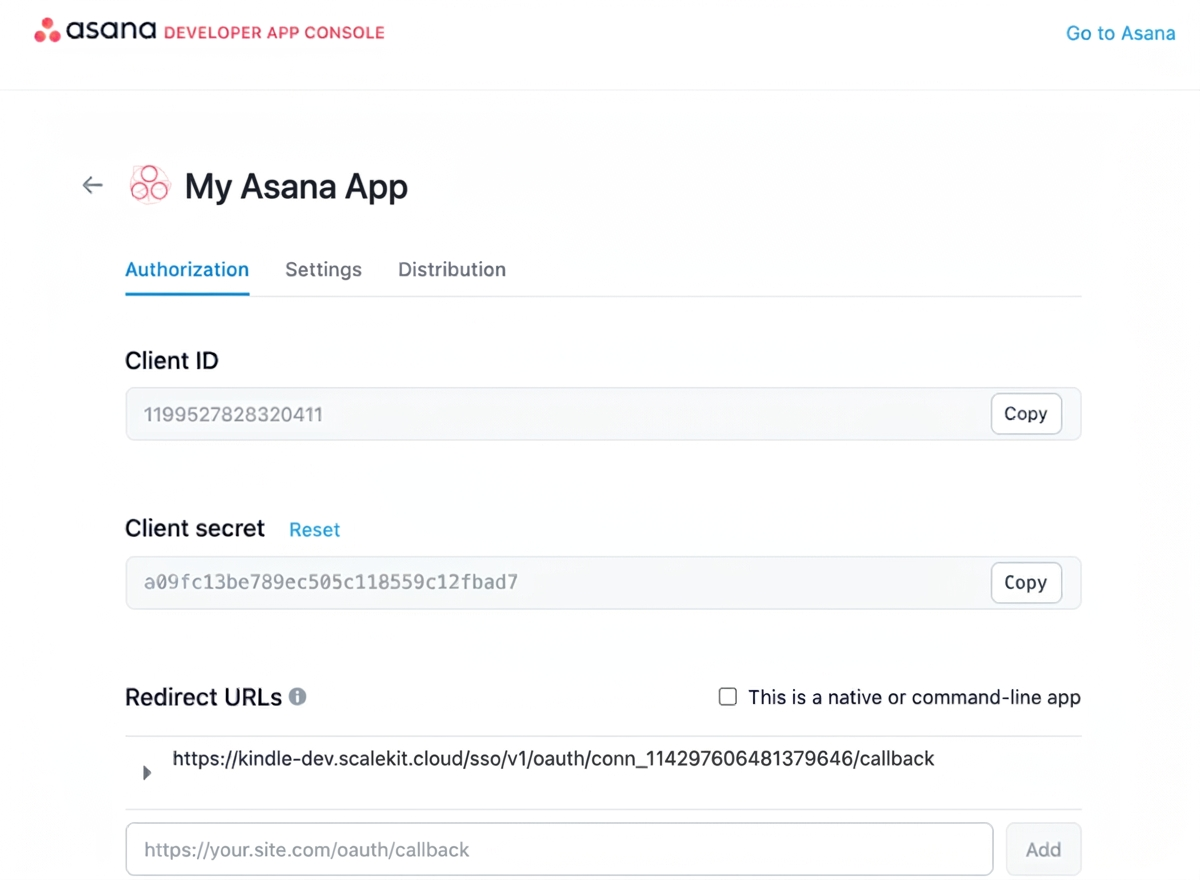Reset the client secret
The height and width of the screenshot is (880, 1200).
(314, 529)
